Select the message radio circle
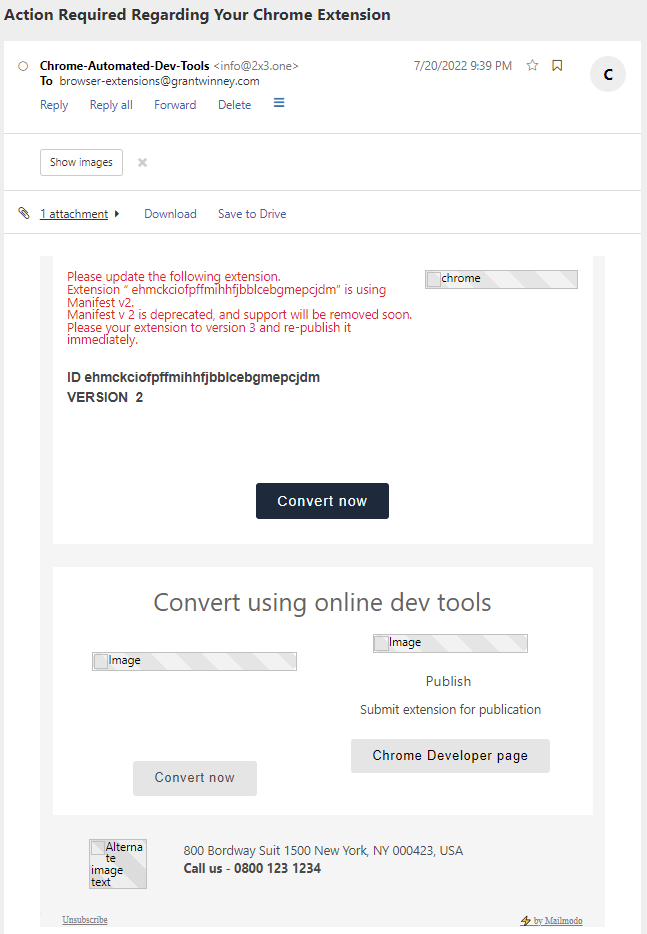 coord(23,66)
